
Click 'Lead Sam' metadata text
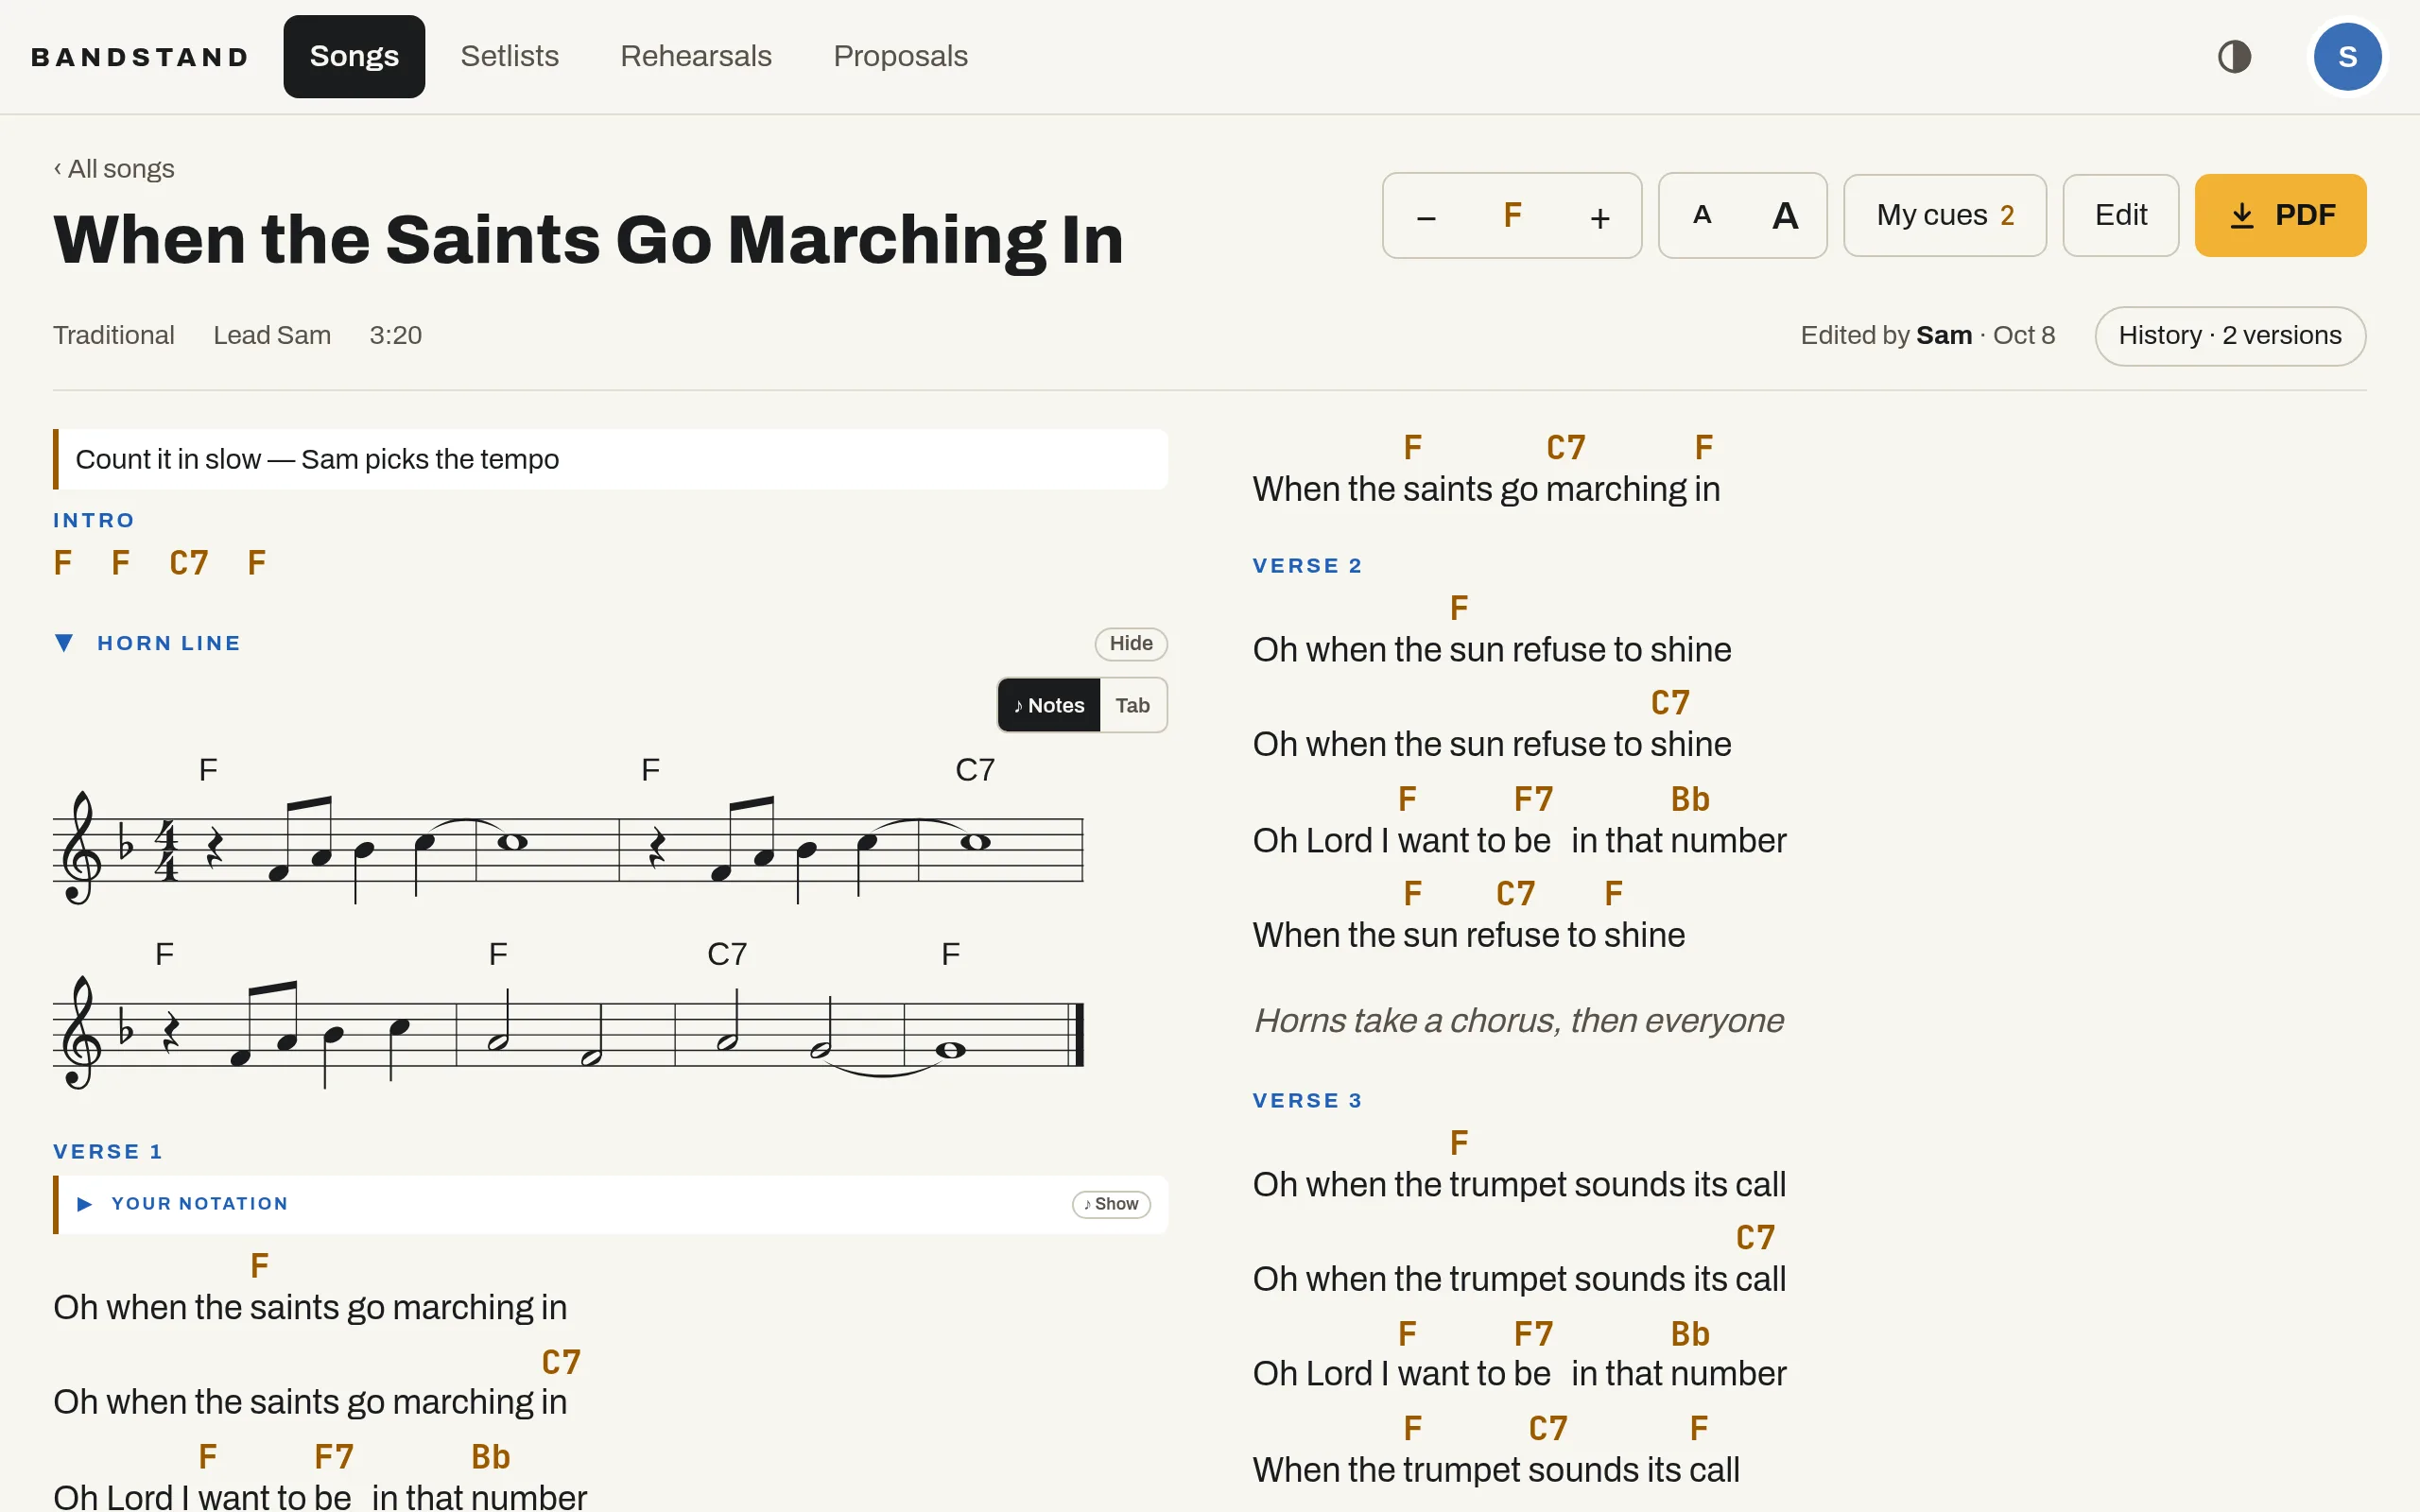coord(272,335)
